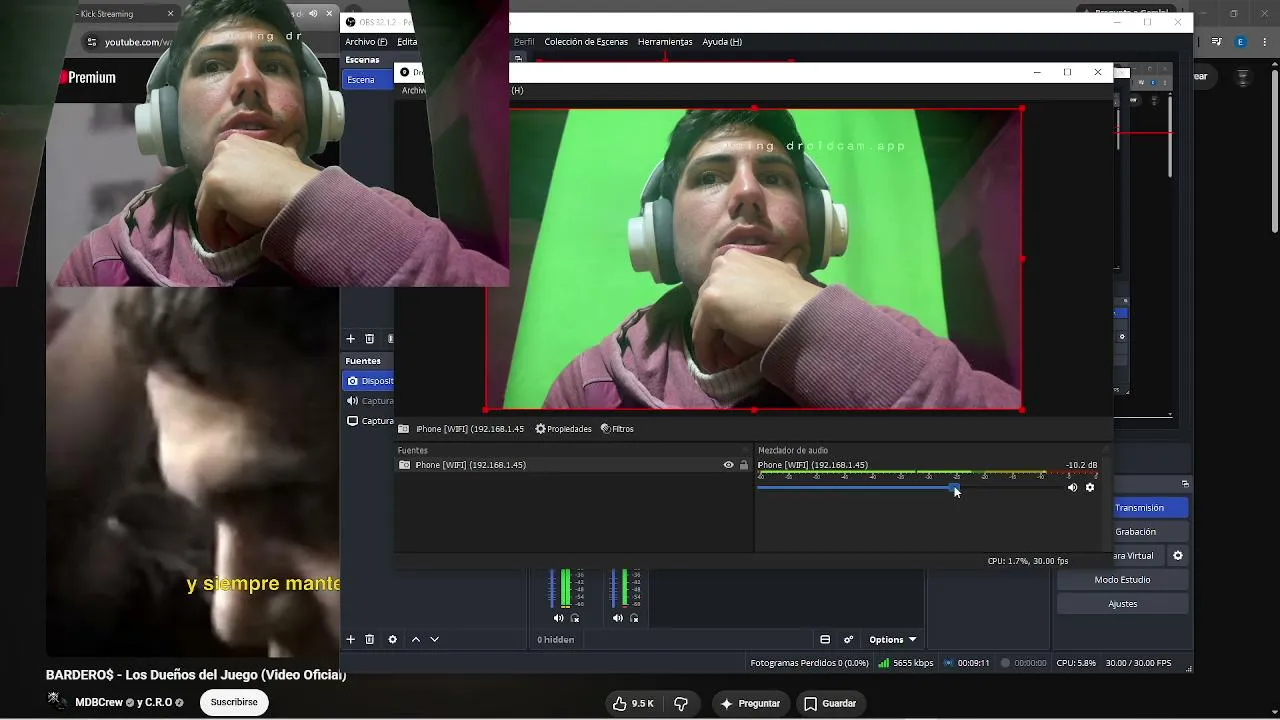Screen dimensions: 1280x720
Task: Open Perfil menu in OBS
Action: [524, 42]
